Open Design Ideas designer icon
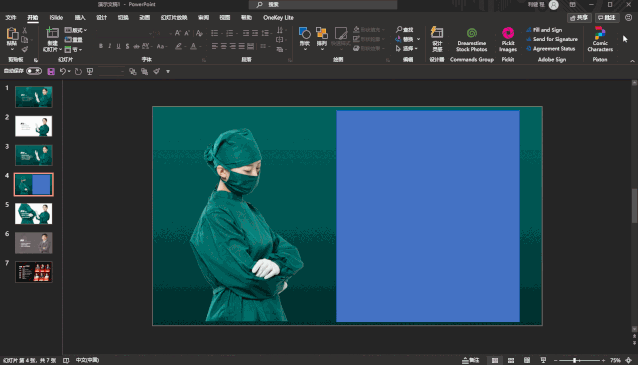The image size is (638, 365). pyautogui.click(x=437, y=33)
